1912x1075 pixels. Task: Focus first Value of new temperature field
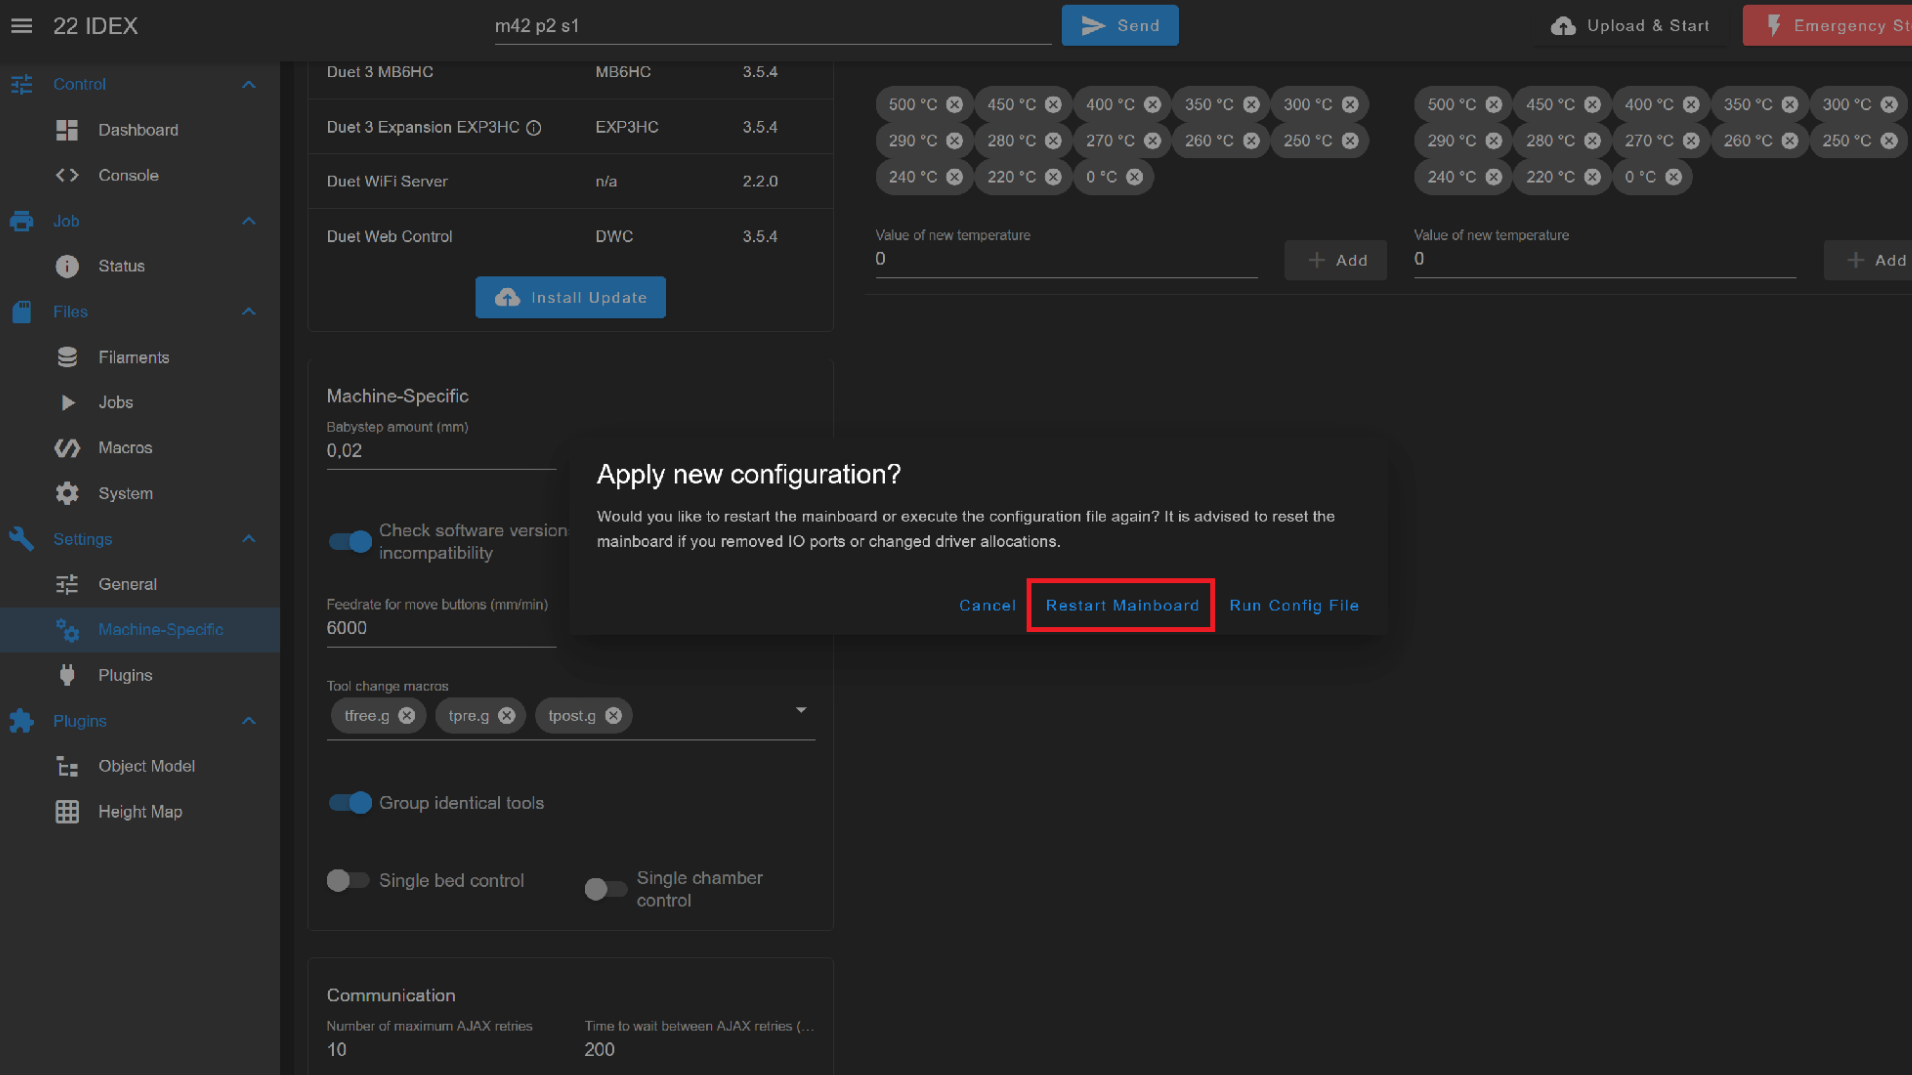pos(1066,259)
